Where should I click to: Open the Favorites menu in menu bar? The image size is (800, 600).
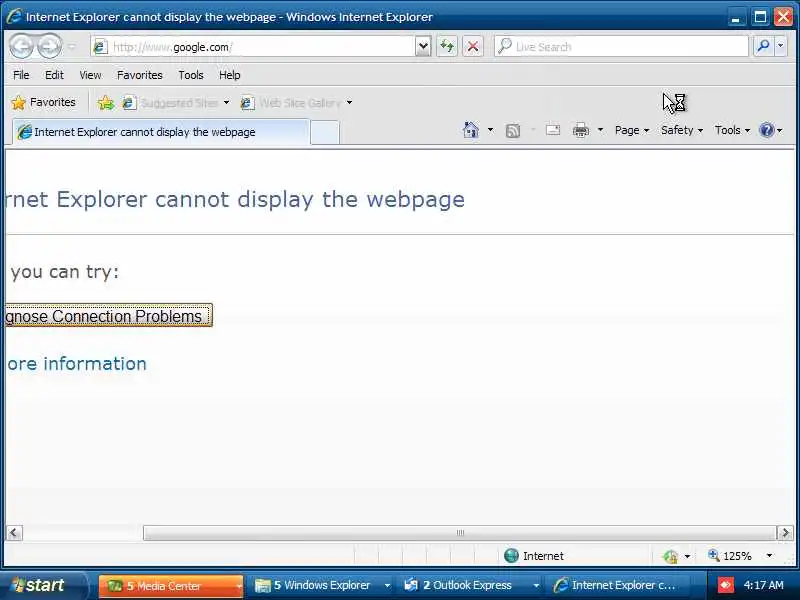tap(140, 75)
